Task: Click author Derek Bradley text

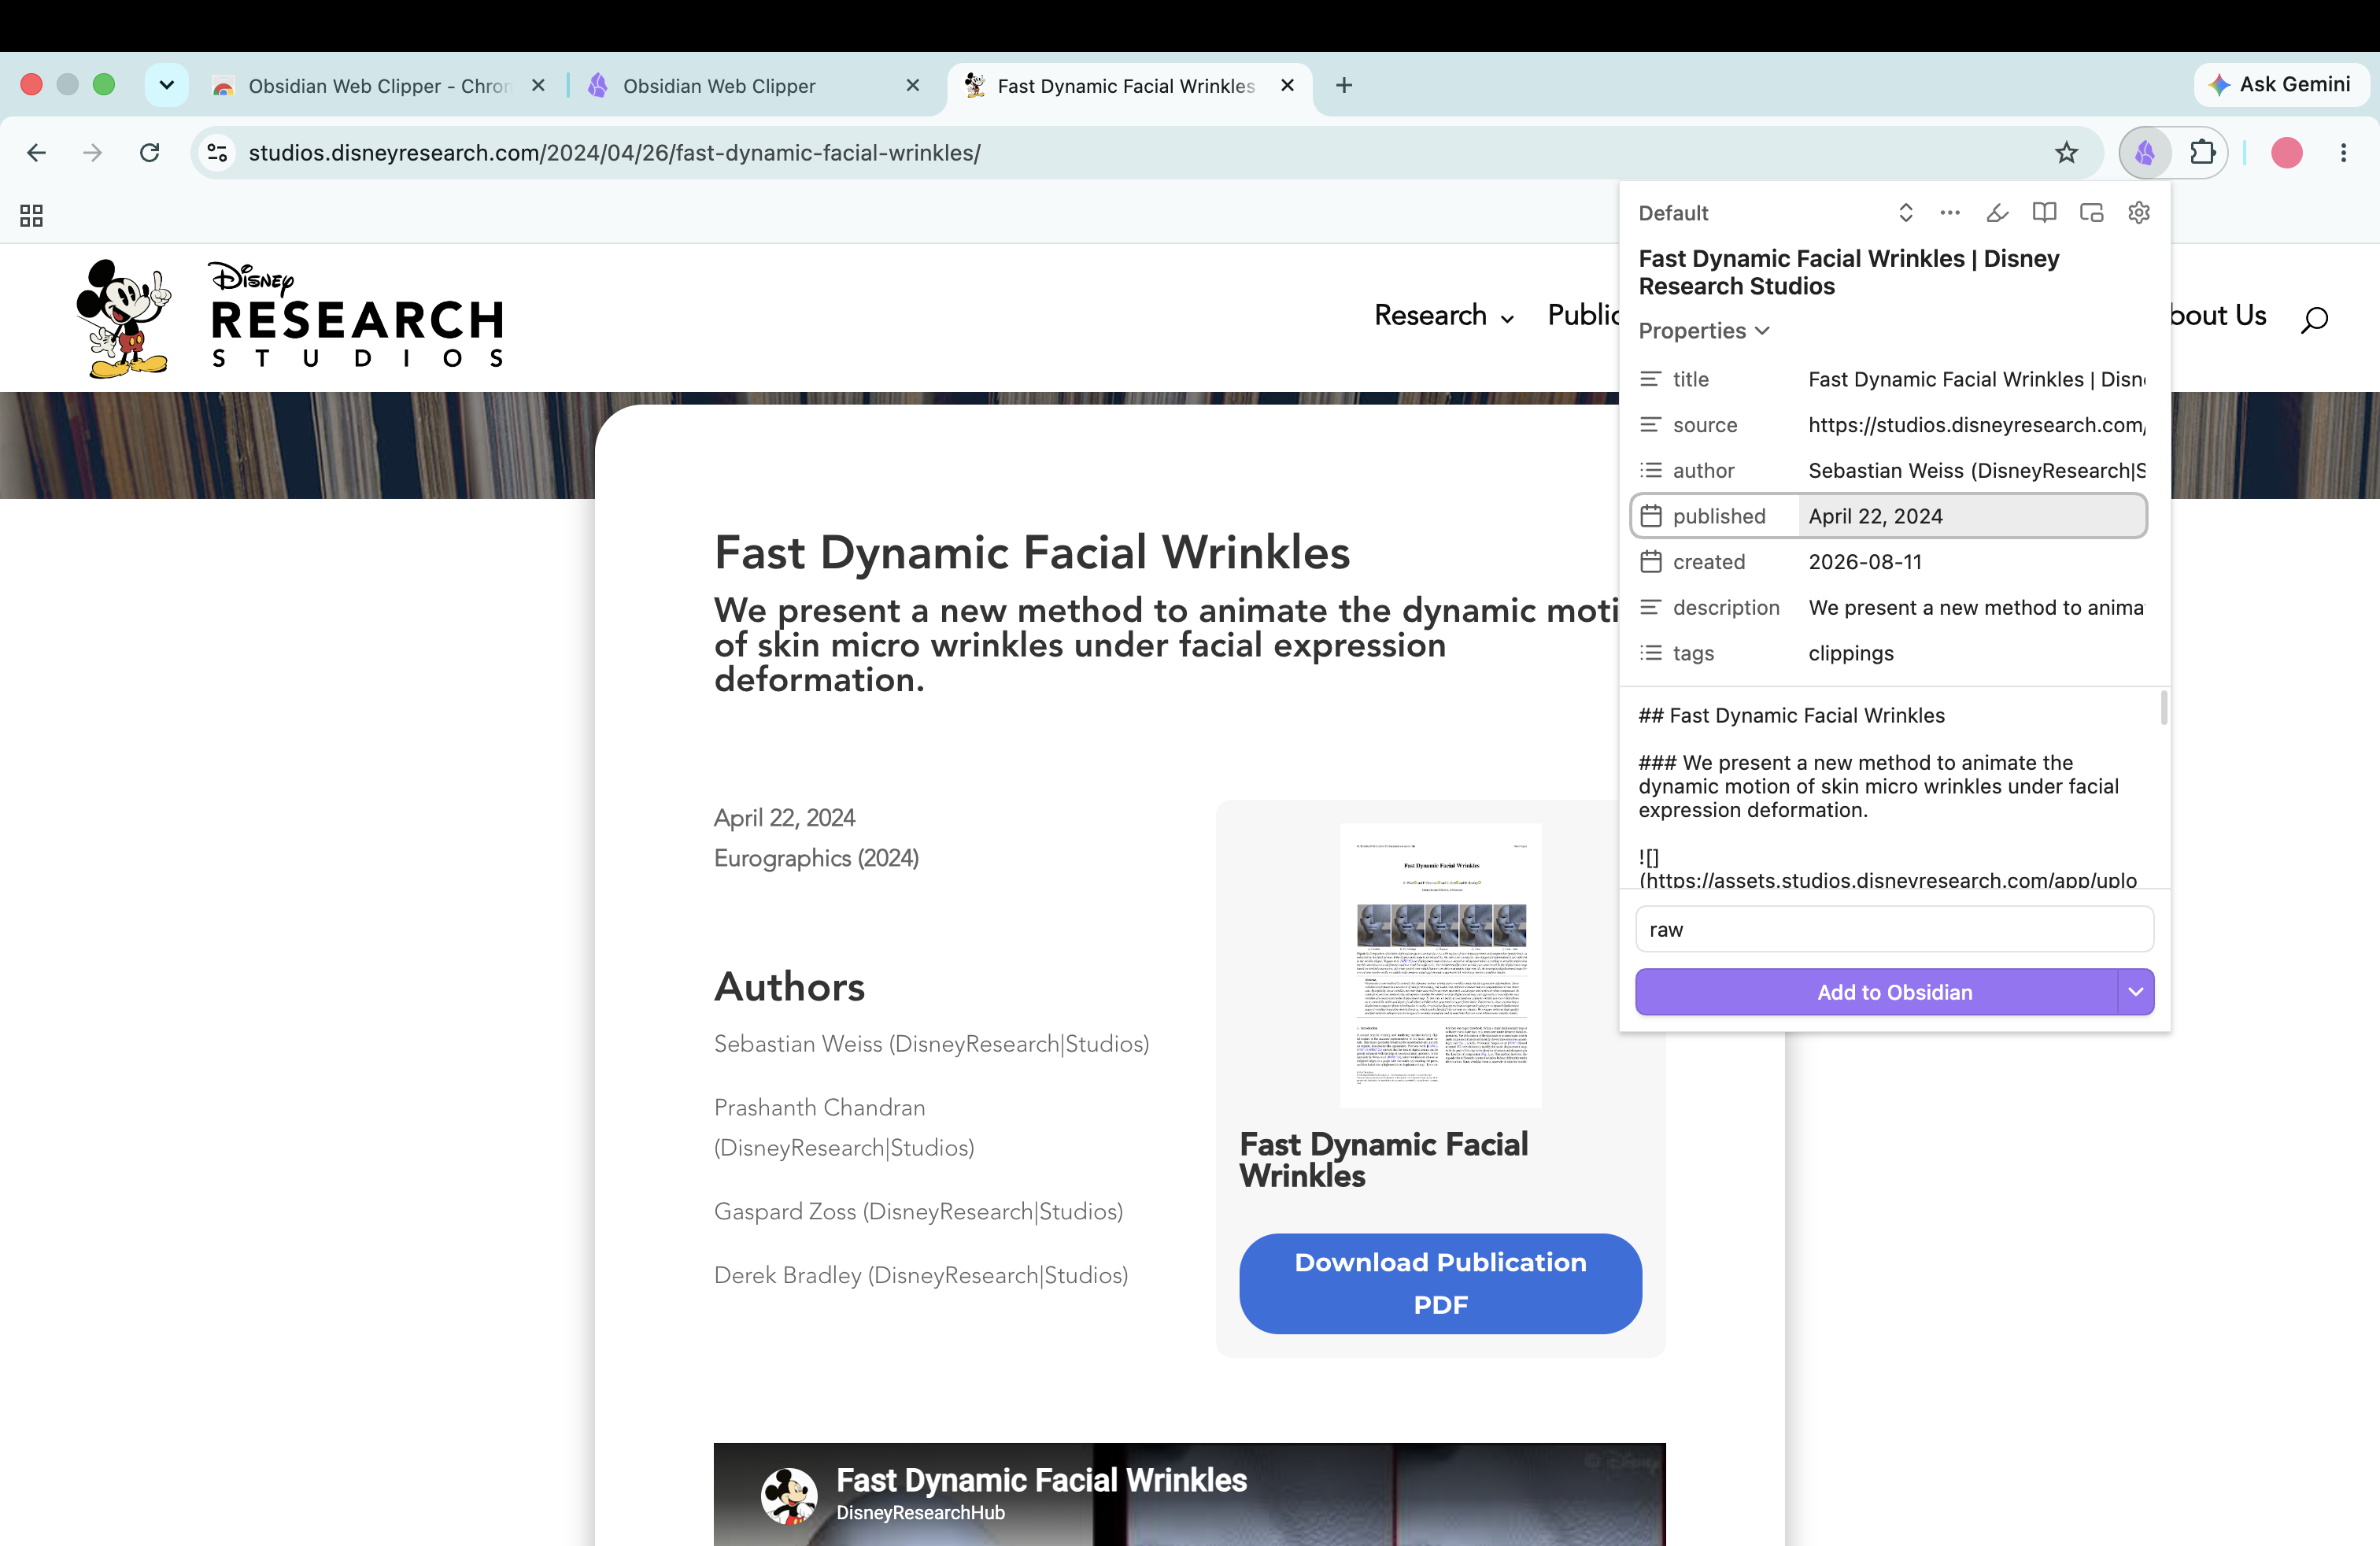Action: (921, 1275)
